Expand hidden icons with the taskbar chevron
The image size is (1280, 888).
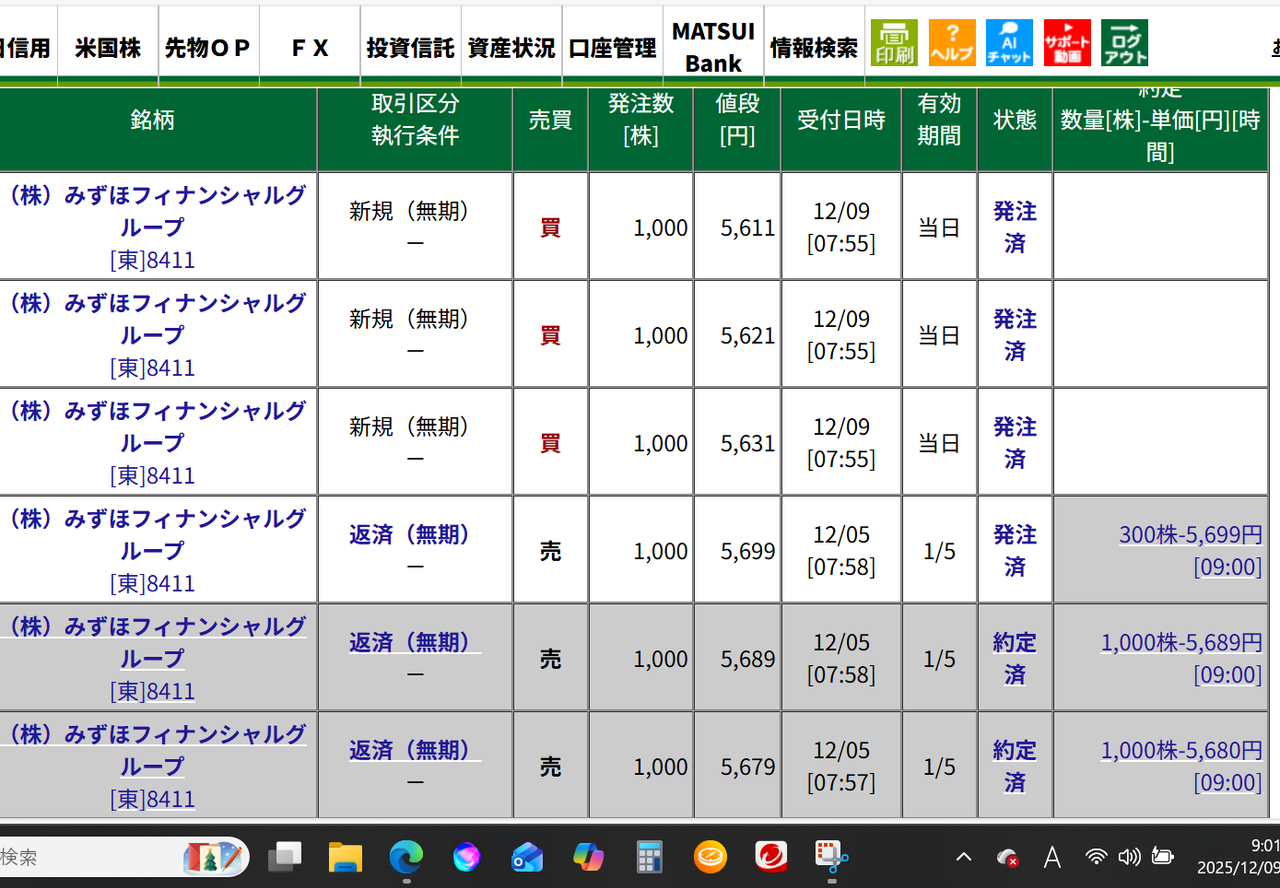pyautogui.click(x=963, y=857)
